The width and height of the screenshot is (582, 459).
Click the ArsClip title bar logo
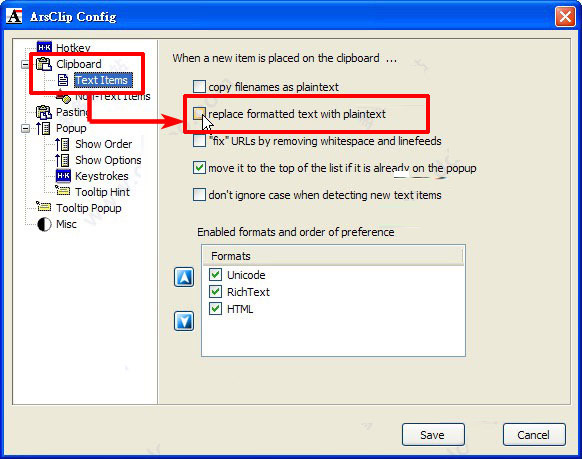[14, 16]
